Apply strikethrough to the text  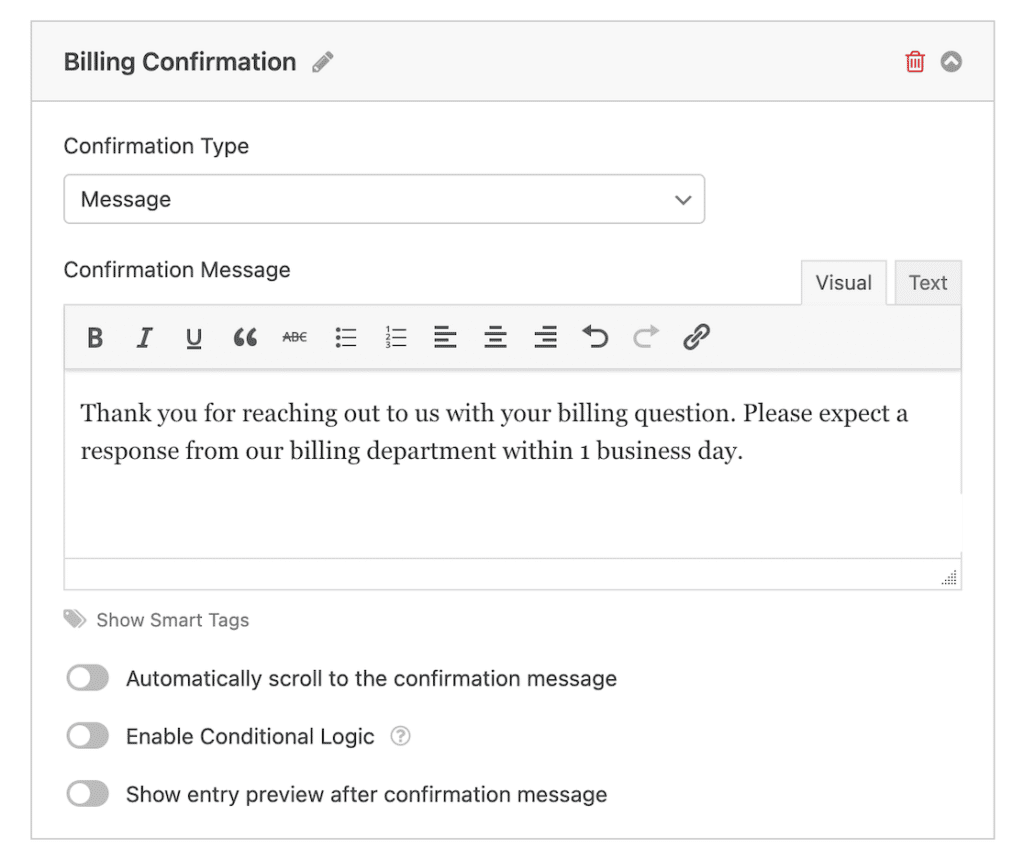pyautogui.click(x=294, y=337)
